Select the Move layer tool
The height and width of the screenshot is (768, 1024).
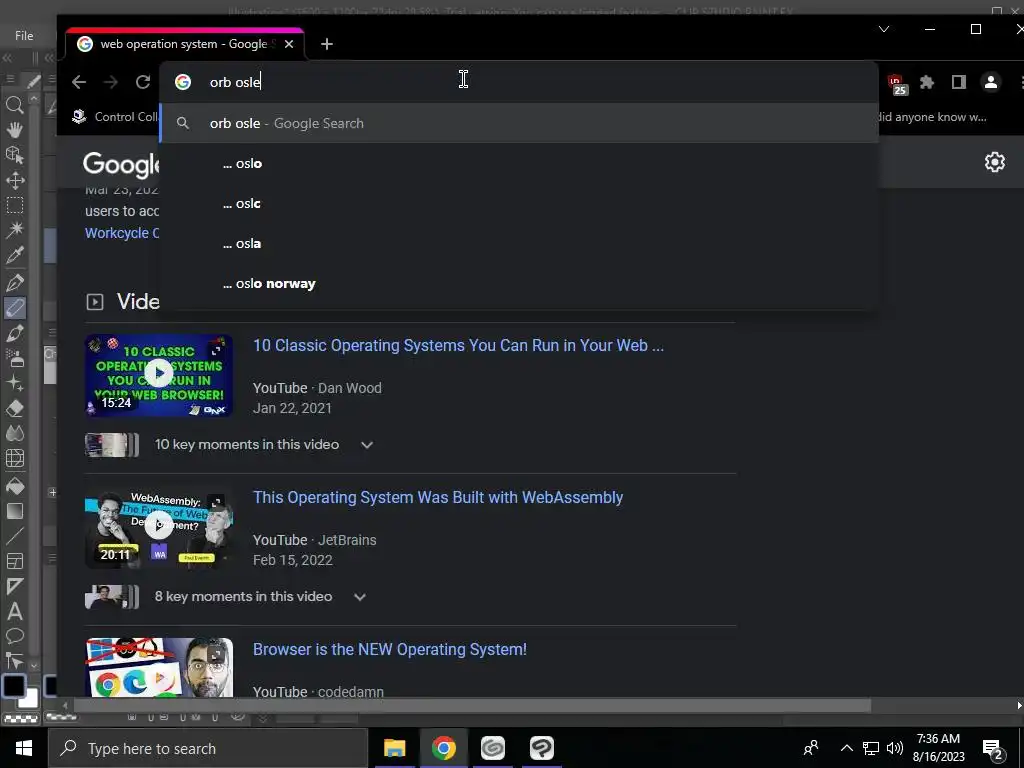(x=14, y=180)
